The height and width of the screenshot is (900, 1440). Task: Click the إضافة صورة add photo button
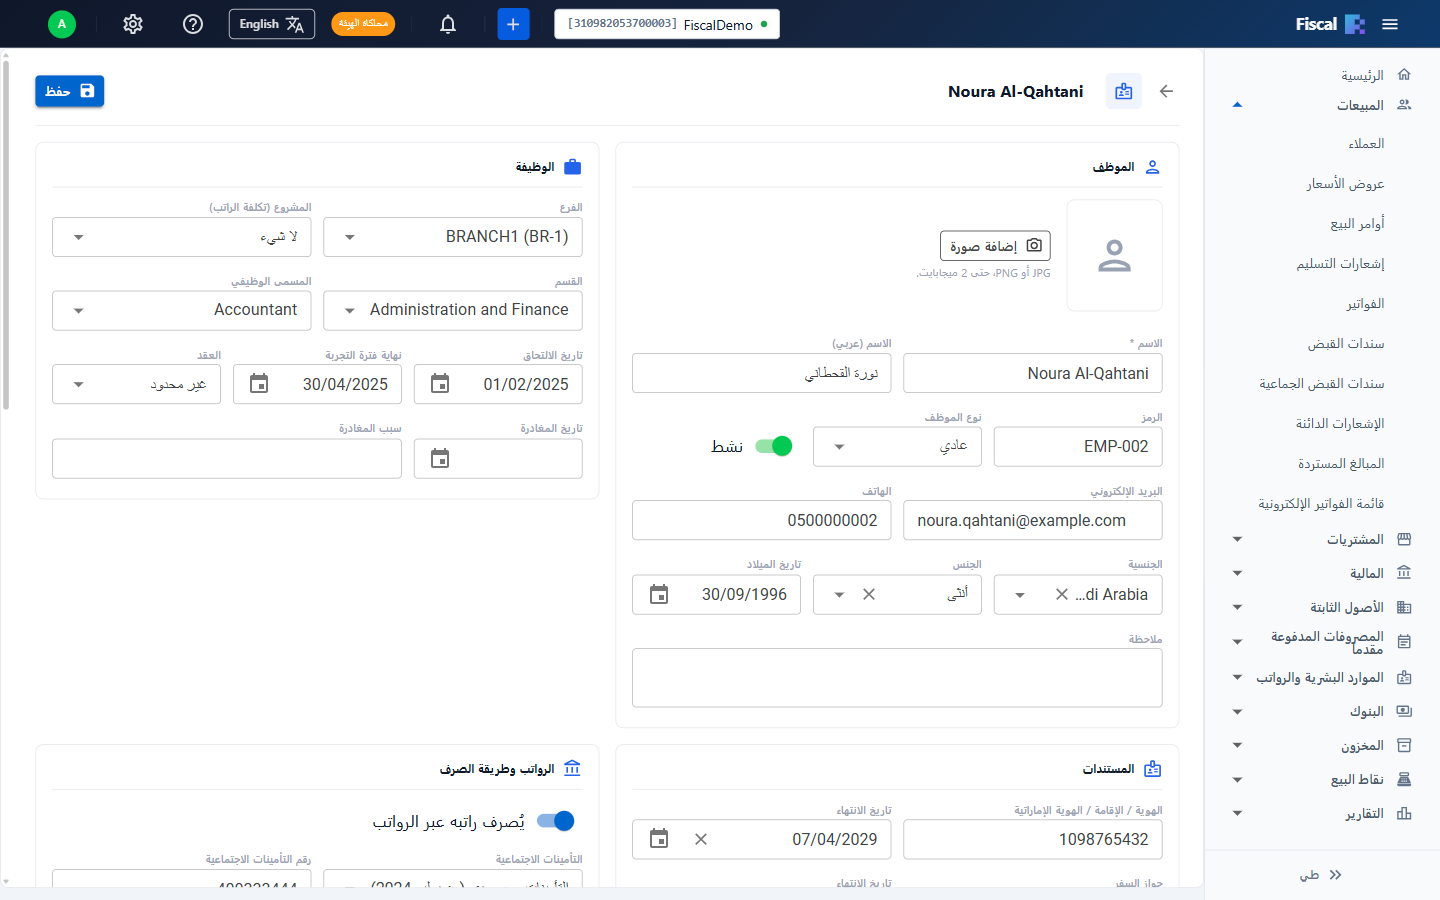995,246
